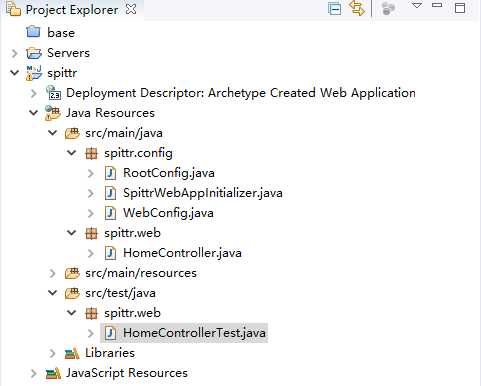Click the src/main/resources folder icon

[x=72, y=273]
